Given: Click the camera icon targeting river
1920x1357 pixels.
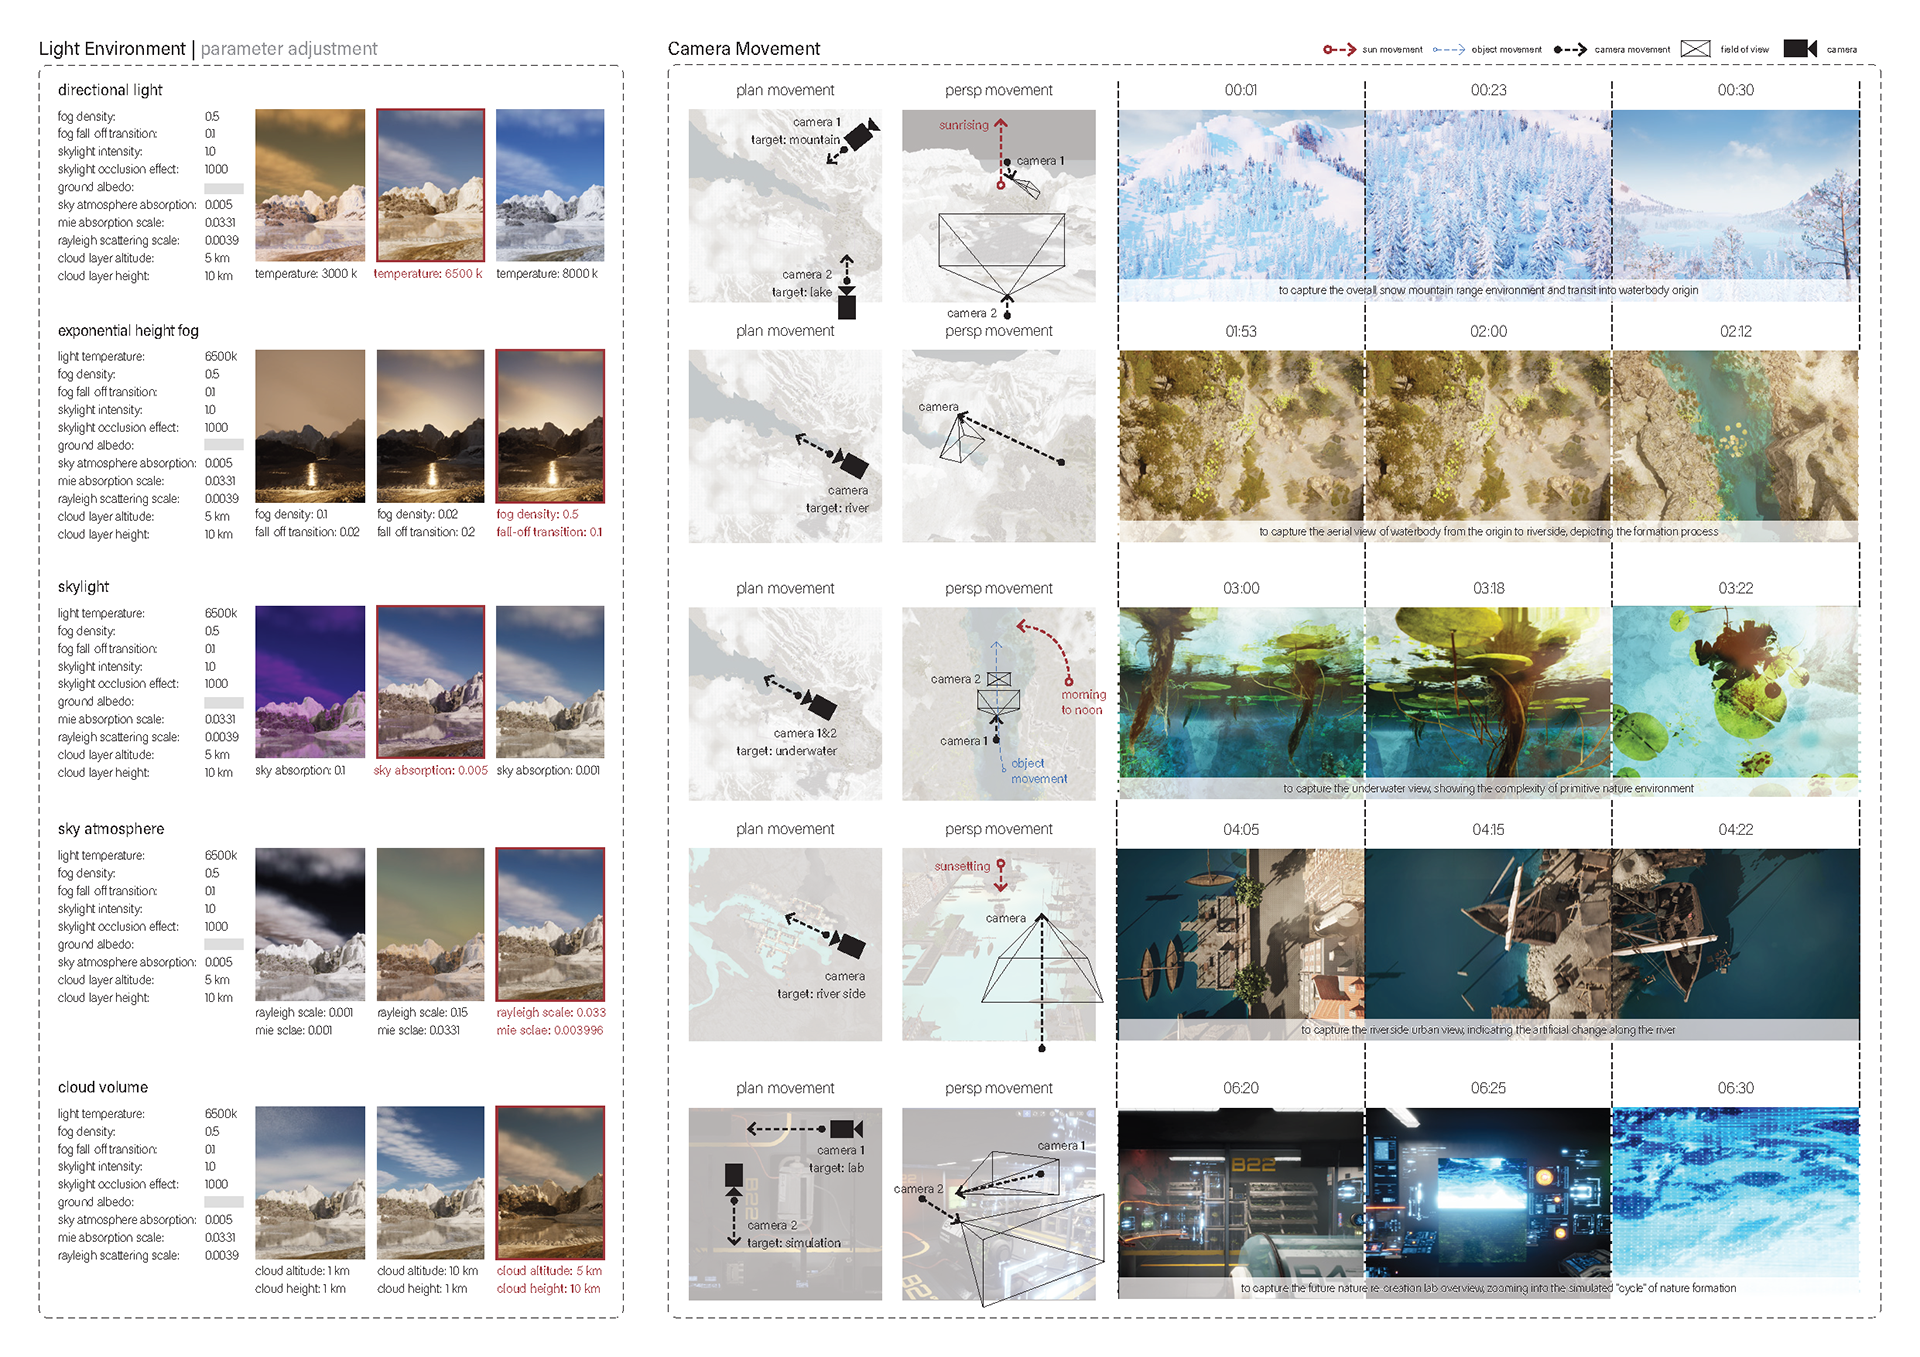Looking at the screenshot, I should (x=851, y=463).
